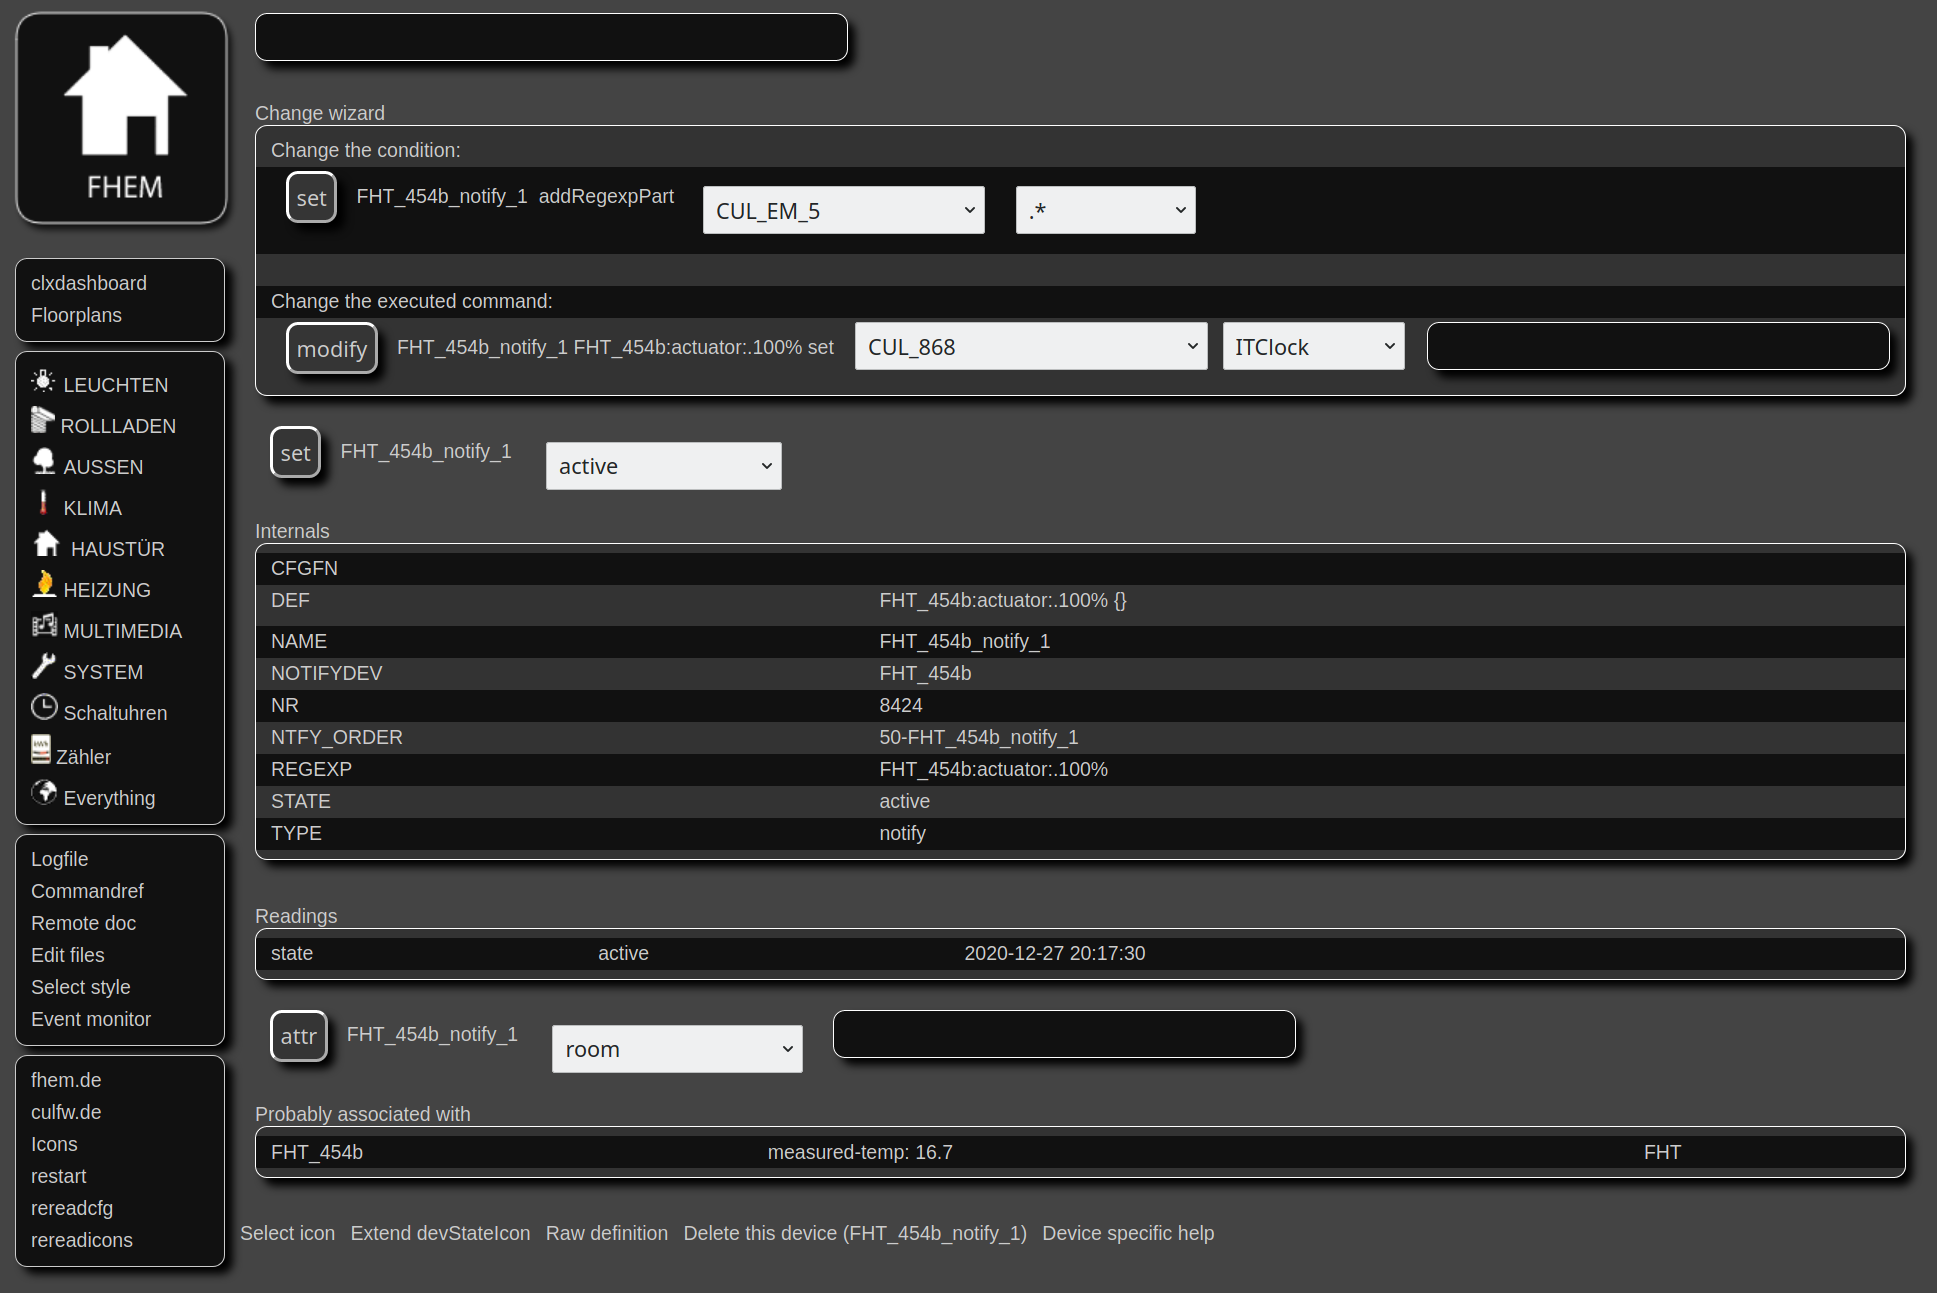Image resolution: width=1937 pixels, height=1293 pixels.
Task: Open LEUCHTEN room via light bulb icon
Action: (x=43, y=381)
